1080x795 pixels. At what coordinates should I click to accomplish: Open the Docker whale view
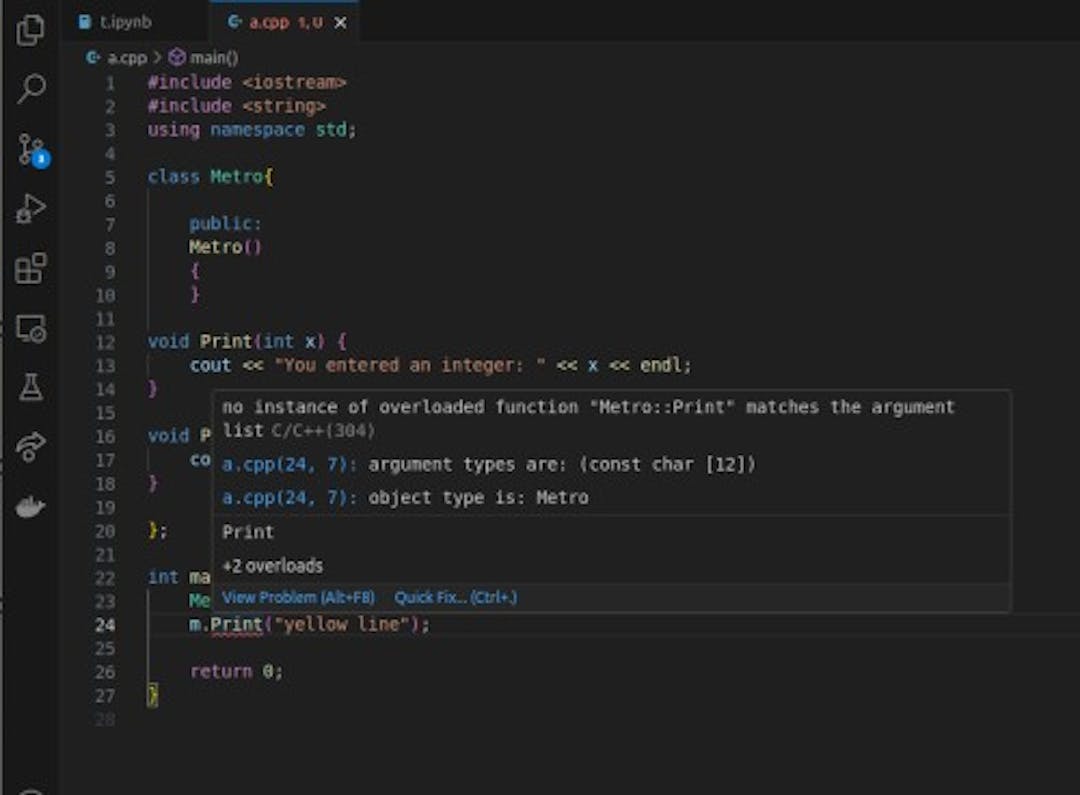[31, 507]
